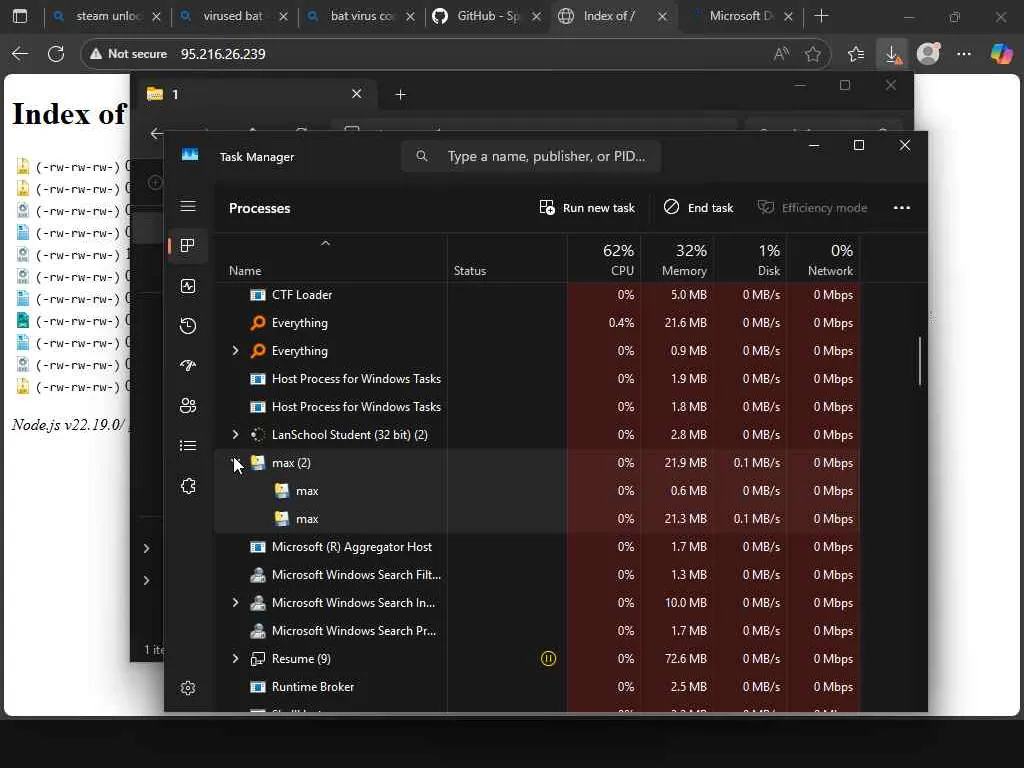Open the Users sidebar icon
The image size is (1024, 768).
point(188,406)
